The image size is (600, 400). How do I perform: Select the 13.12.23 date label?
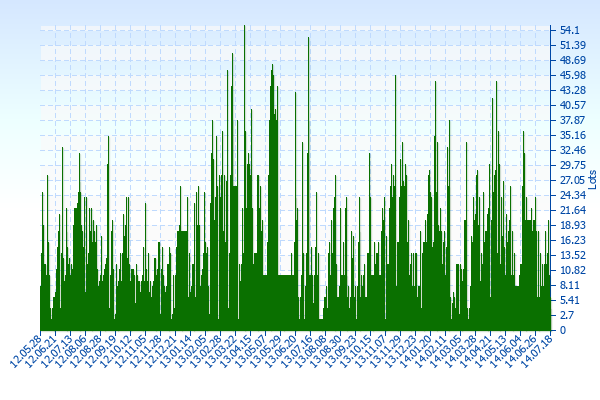tap(401, 351)
